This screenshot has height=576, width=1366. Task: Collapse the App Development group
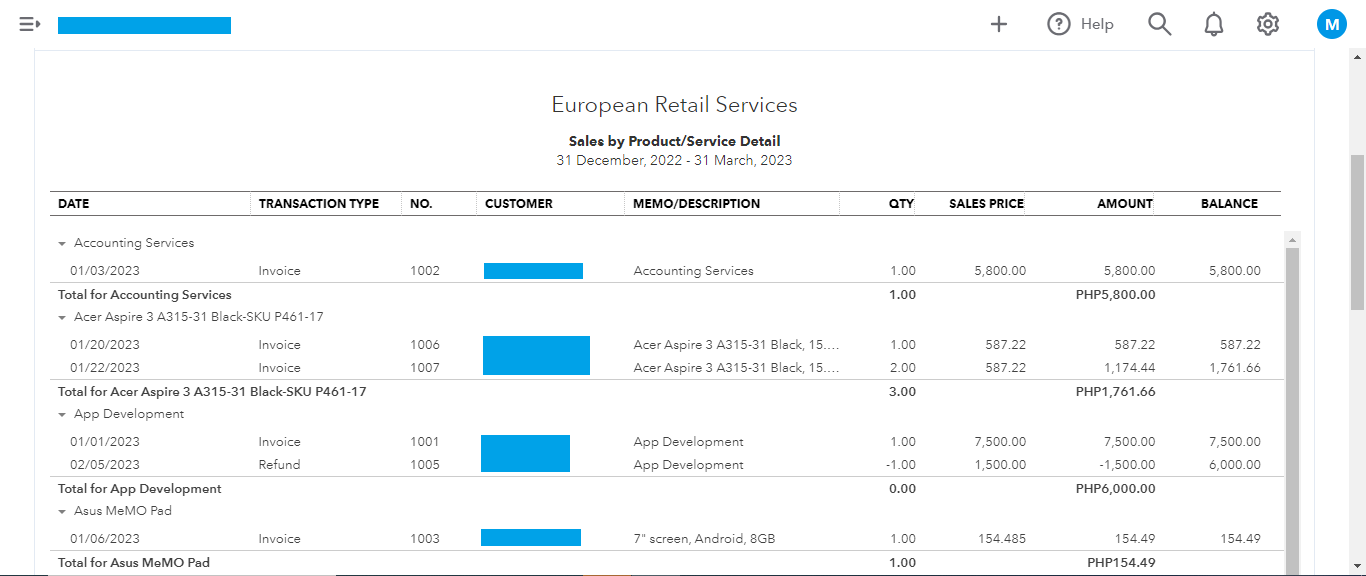pos(62,414)
